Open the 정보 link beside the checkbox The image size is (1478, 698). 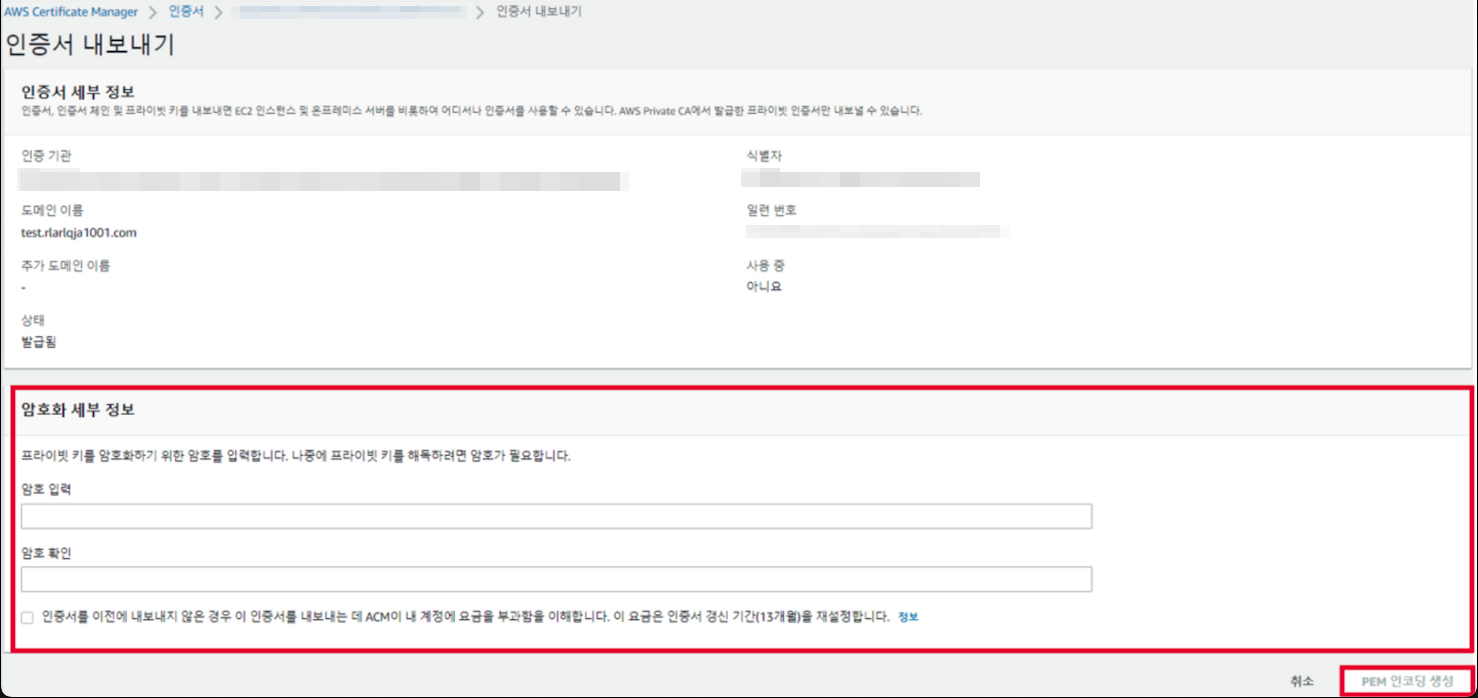[x=907, y=617]
